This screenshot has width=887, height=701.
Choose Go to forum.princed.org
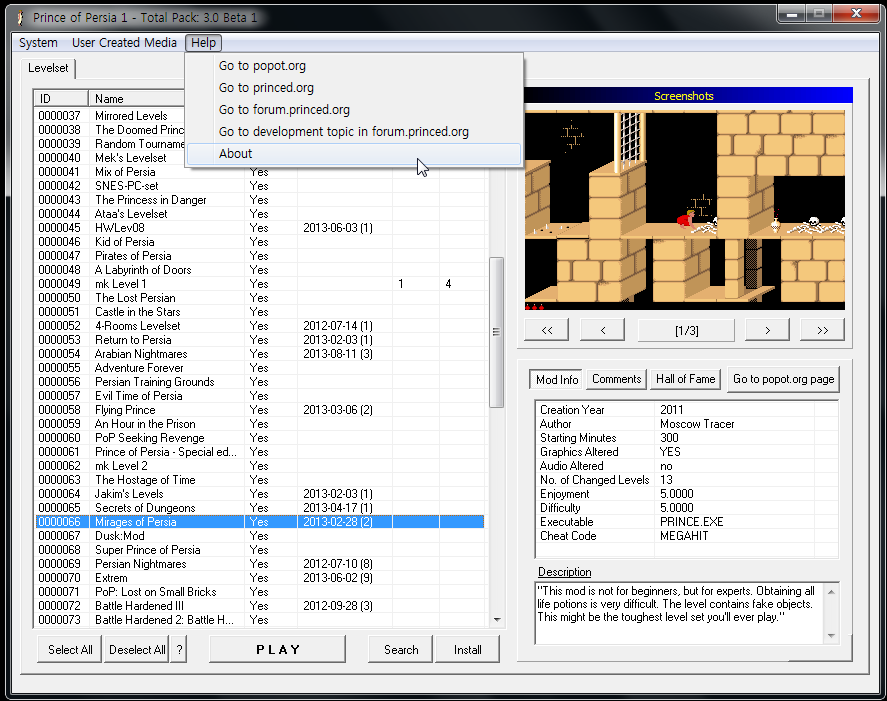[354, 110]
